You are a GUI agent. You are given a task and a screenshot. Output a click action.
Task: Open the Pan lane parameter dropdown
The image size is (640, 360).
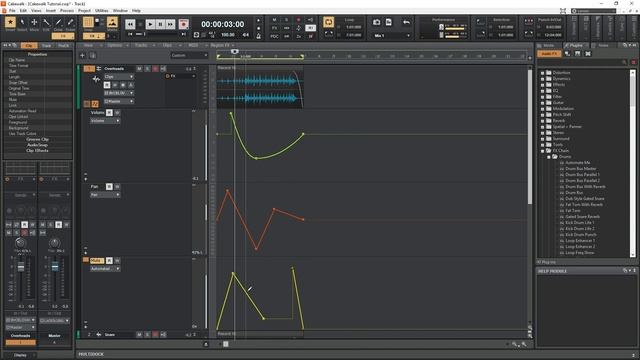coord(105,195)
